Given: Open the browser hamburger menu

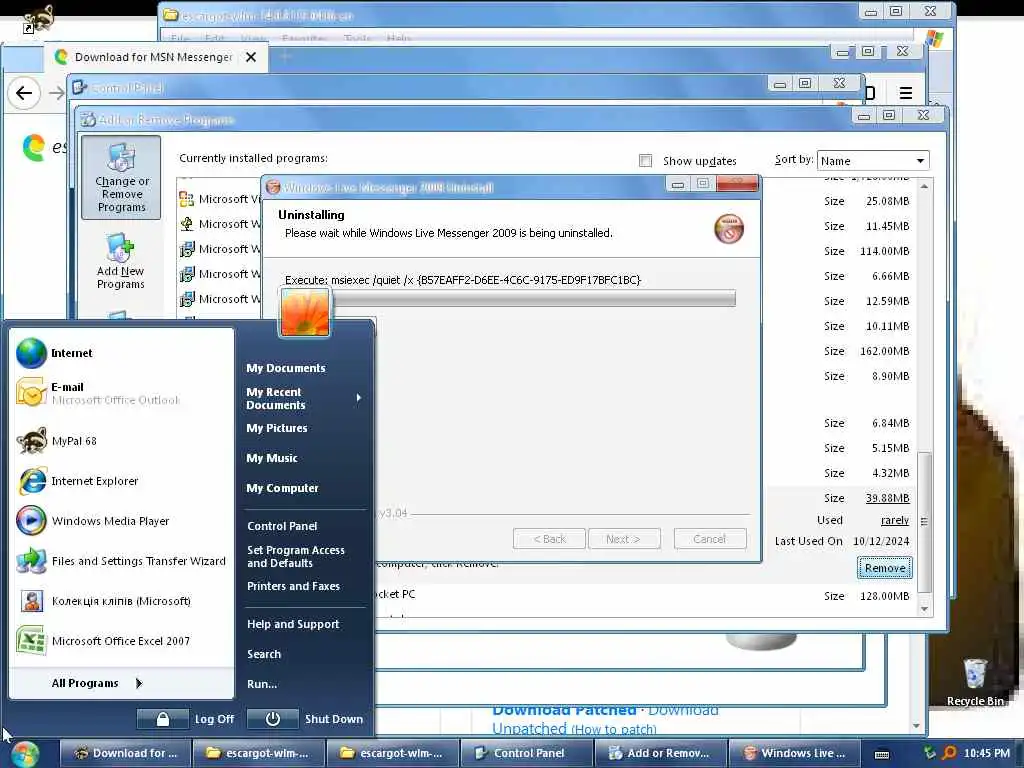Looking at the screenshot, I should tap(905, 93).
